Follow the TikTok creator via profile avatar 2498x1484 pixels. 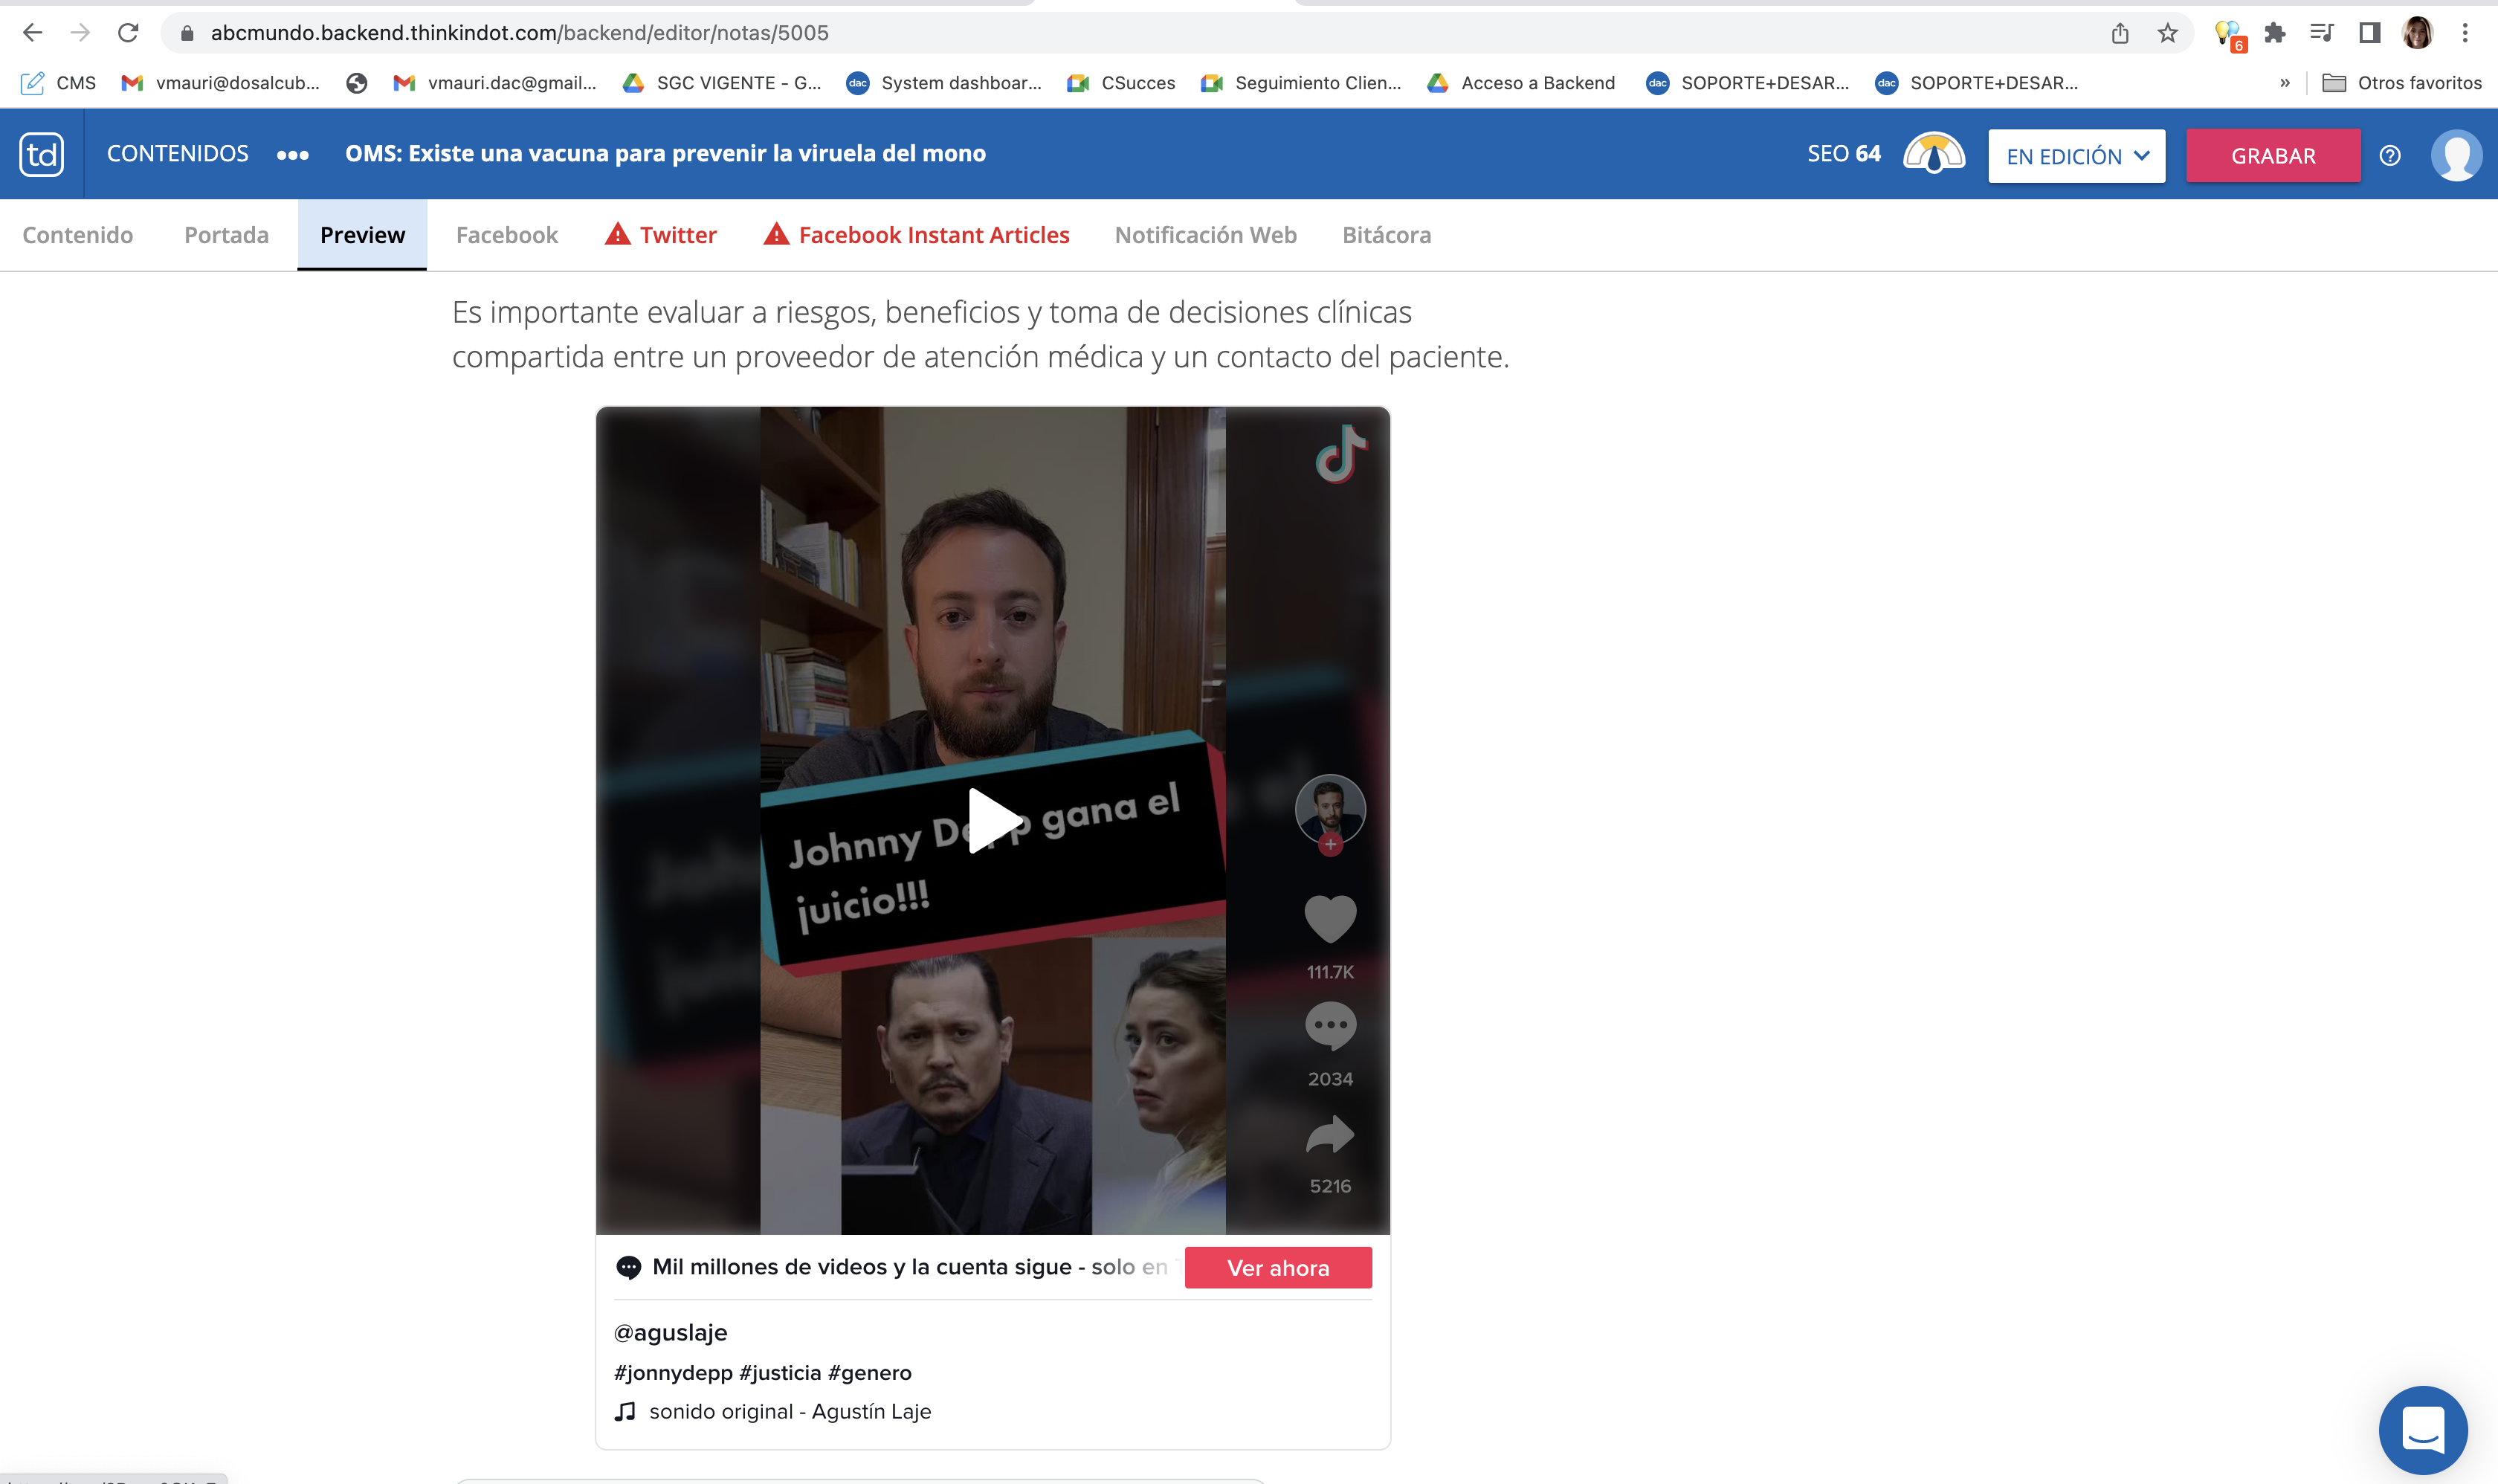(x=1330, y=815)
